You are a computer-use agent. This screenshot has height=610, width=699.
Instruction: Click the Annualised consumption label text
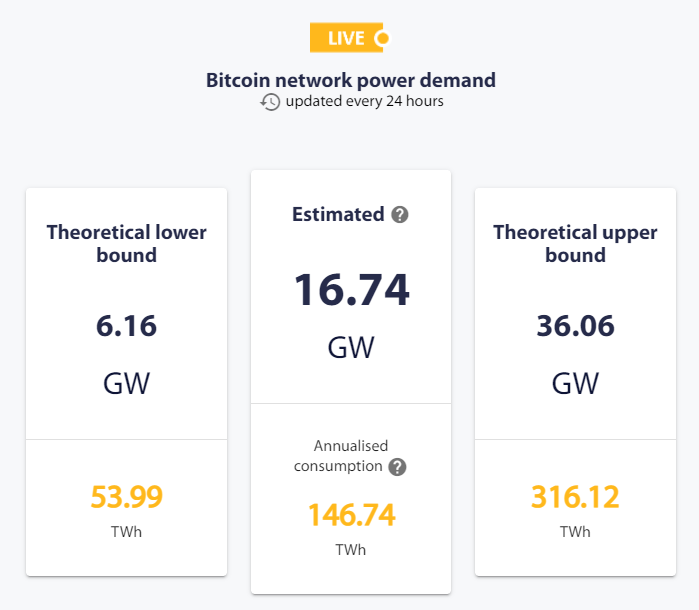point(340,456)
